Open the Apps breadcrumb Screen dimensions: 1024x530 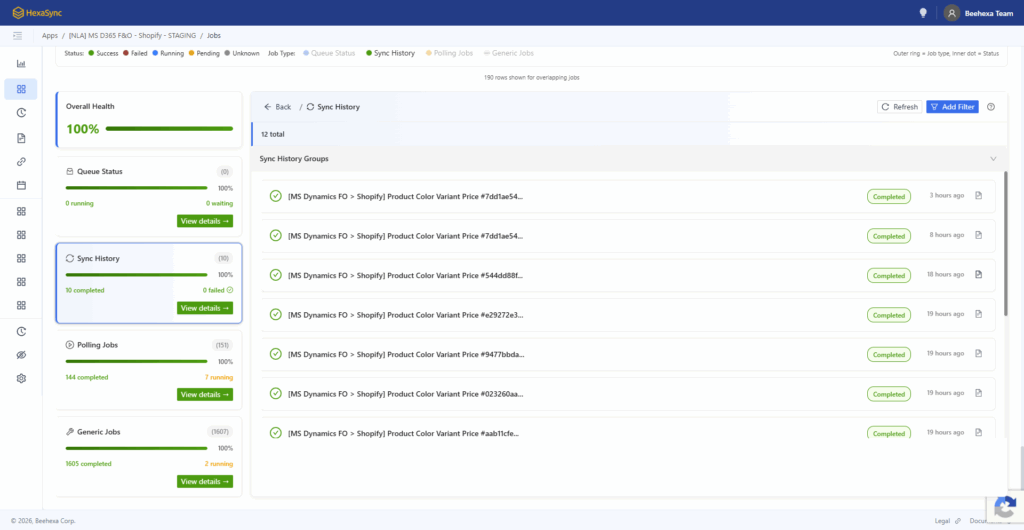click(x=50, y=35)
